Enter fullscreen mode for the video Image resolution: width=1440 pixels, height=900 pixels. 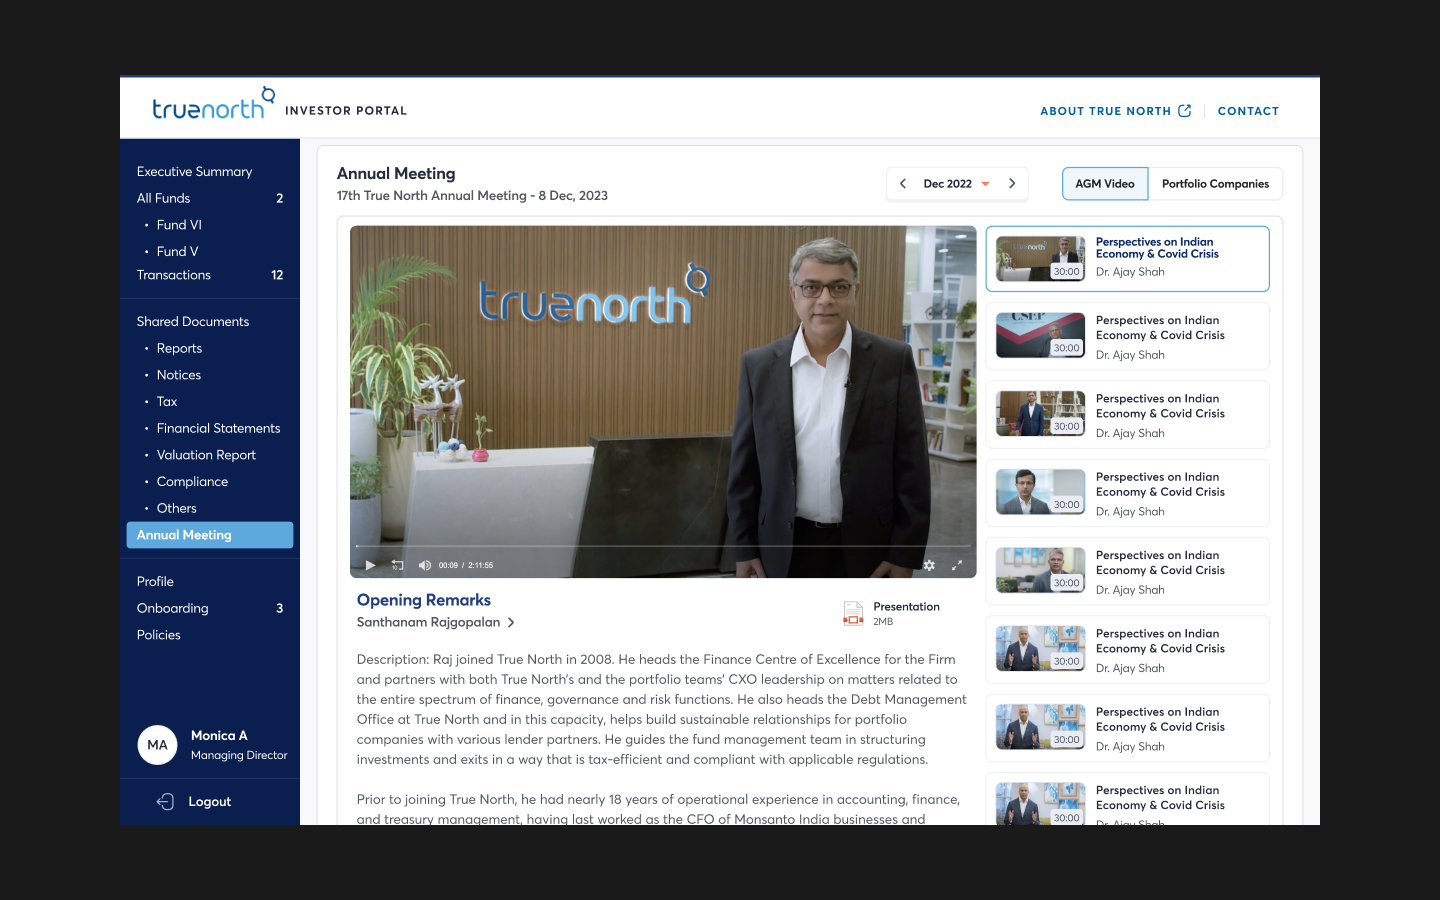coord(957,565)
